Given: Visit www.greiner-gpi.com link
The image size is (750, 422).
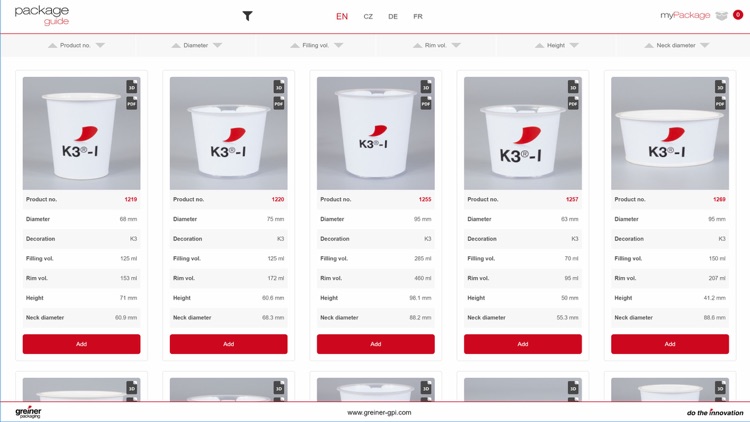Looking at the screenshot, I should 379,412.
